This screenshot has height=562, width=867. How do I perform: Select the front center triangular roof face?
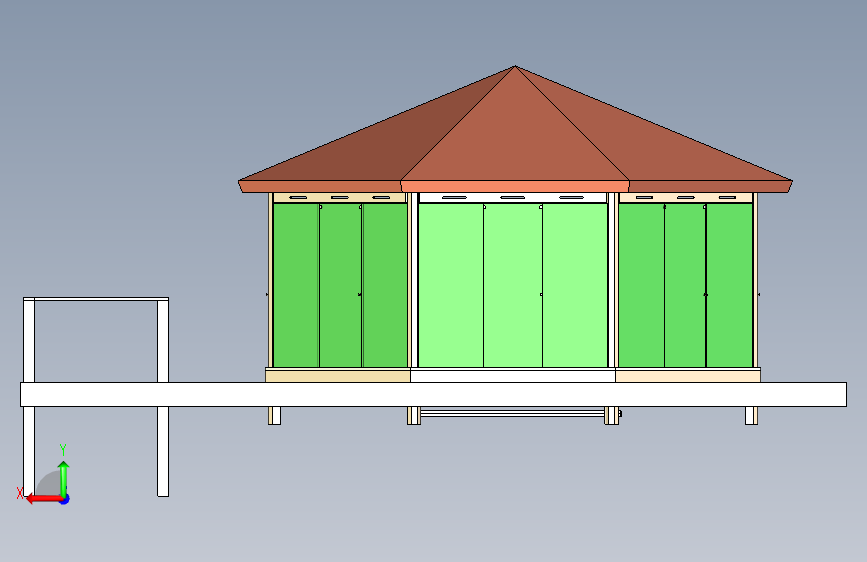tap(515, 138)
